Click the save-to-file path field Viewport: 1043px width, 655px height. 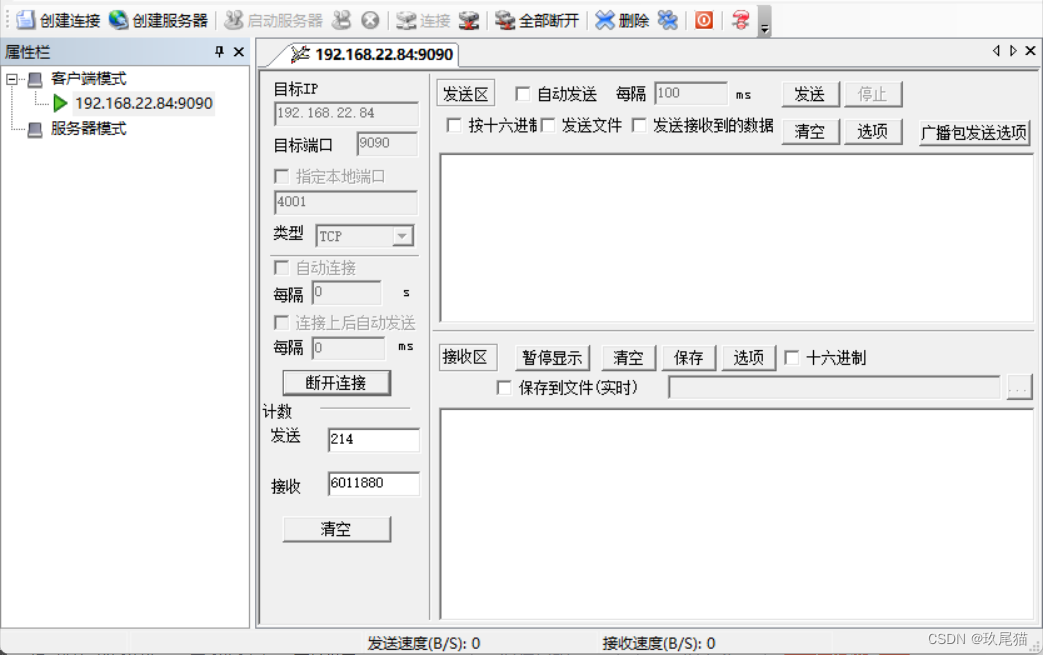pyautogui.click(x=835, y=388)
